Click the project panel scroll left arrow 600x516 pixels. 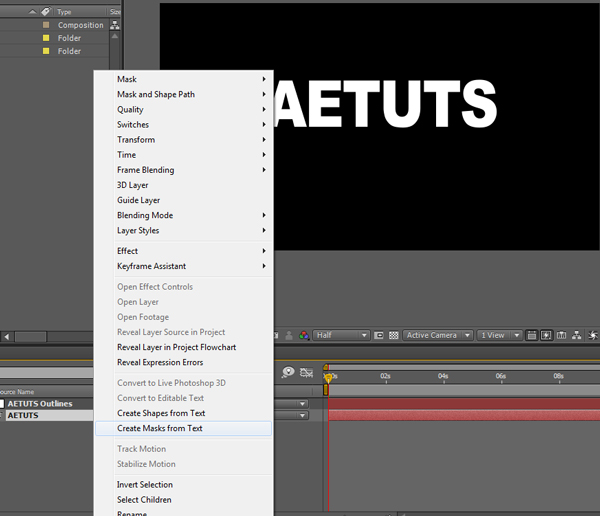[7, 337]
